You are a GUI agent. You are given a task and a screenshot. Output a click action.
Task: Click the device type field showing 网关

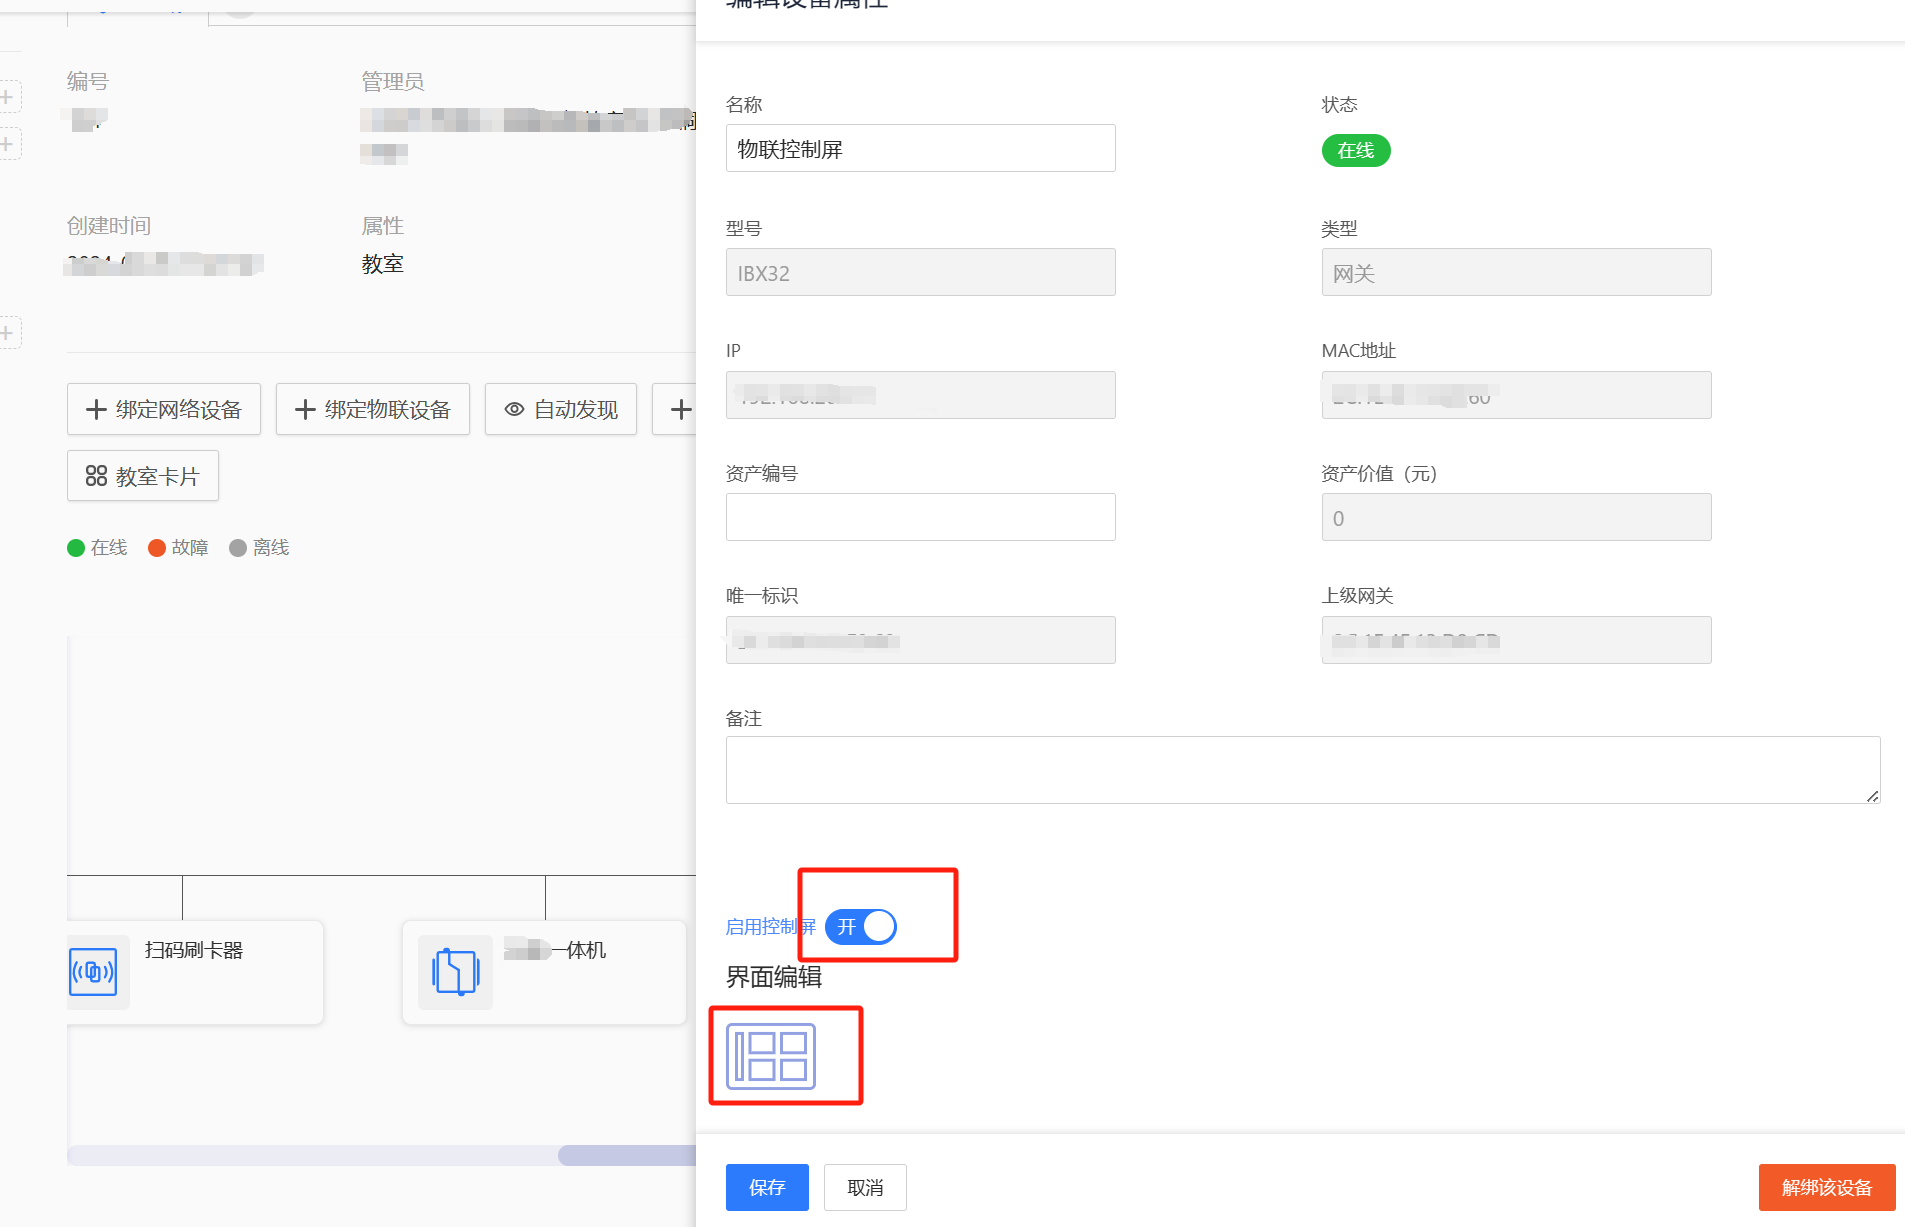click(1515, 272)
